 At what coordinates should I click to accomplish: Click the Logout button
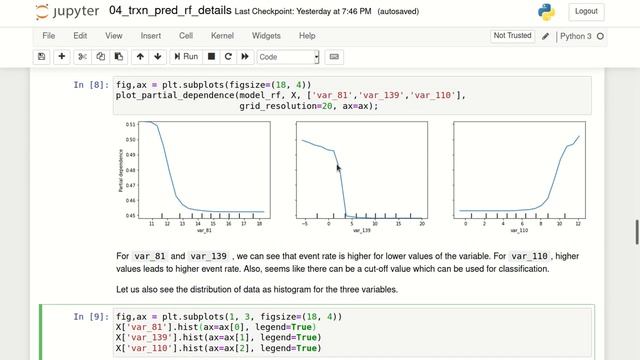pyautogui.click(x=586, y=11)
